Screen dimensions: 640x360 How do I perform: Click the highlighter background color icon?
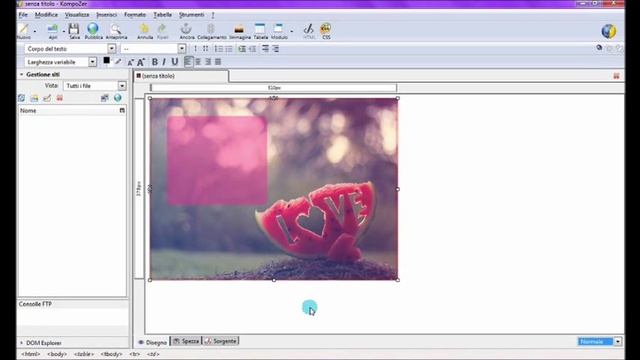point(118,62)
